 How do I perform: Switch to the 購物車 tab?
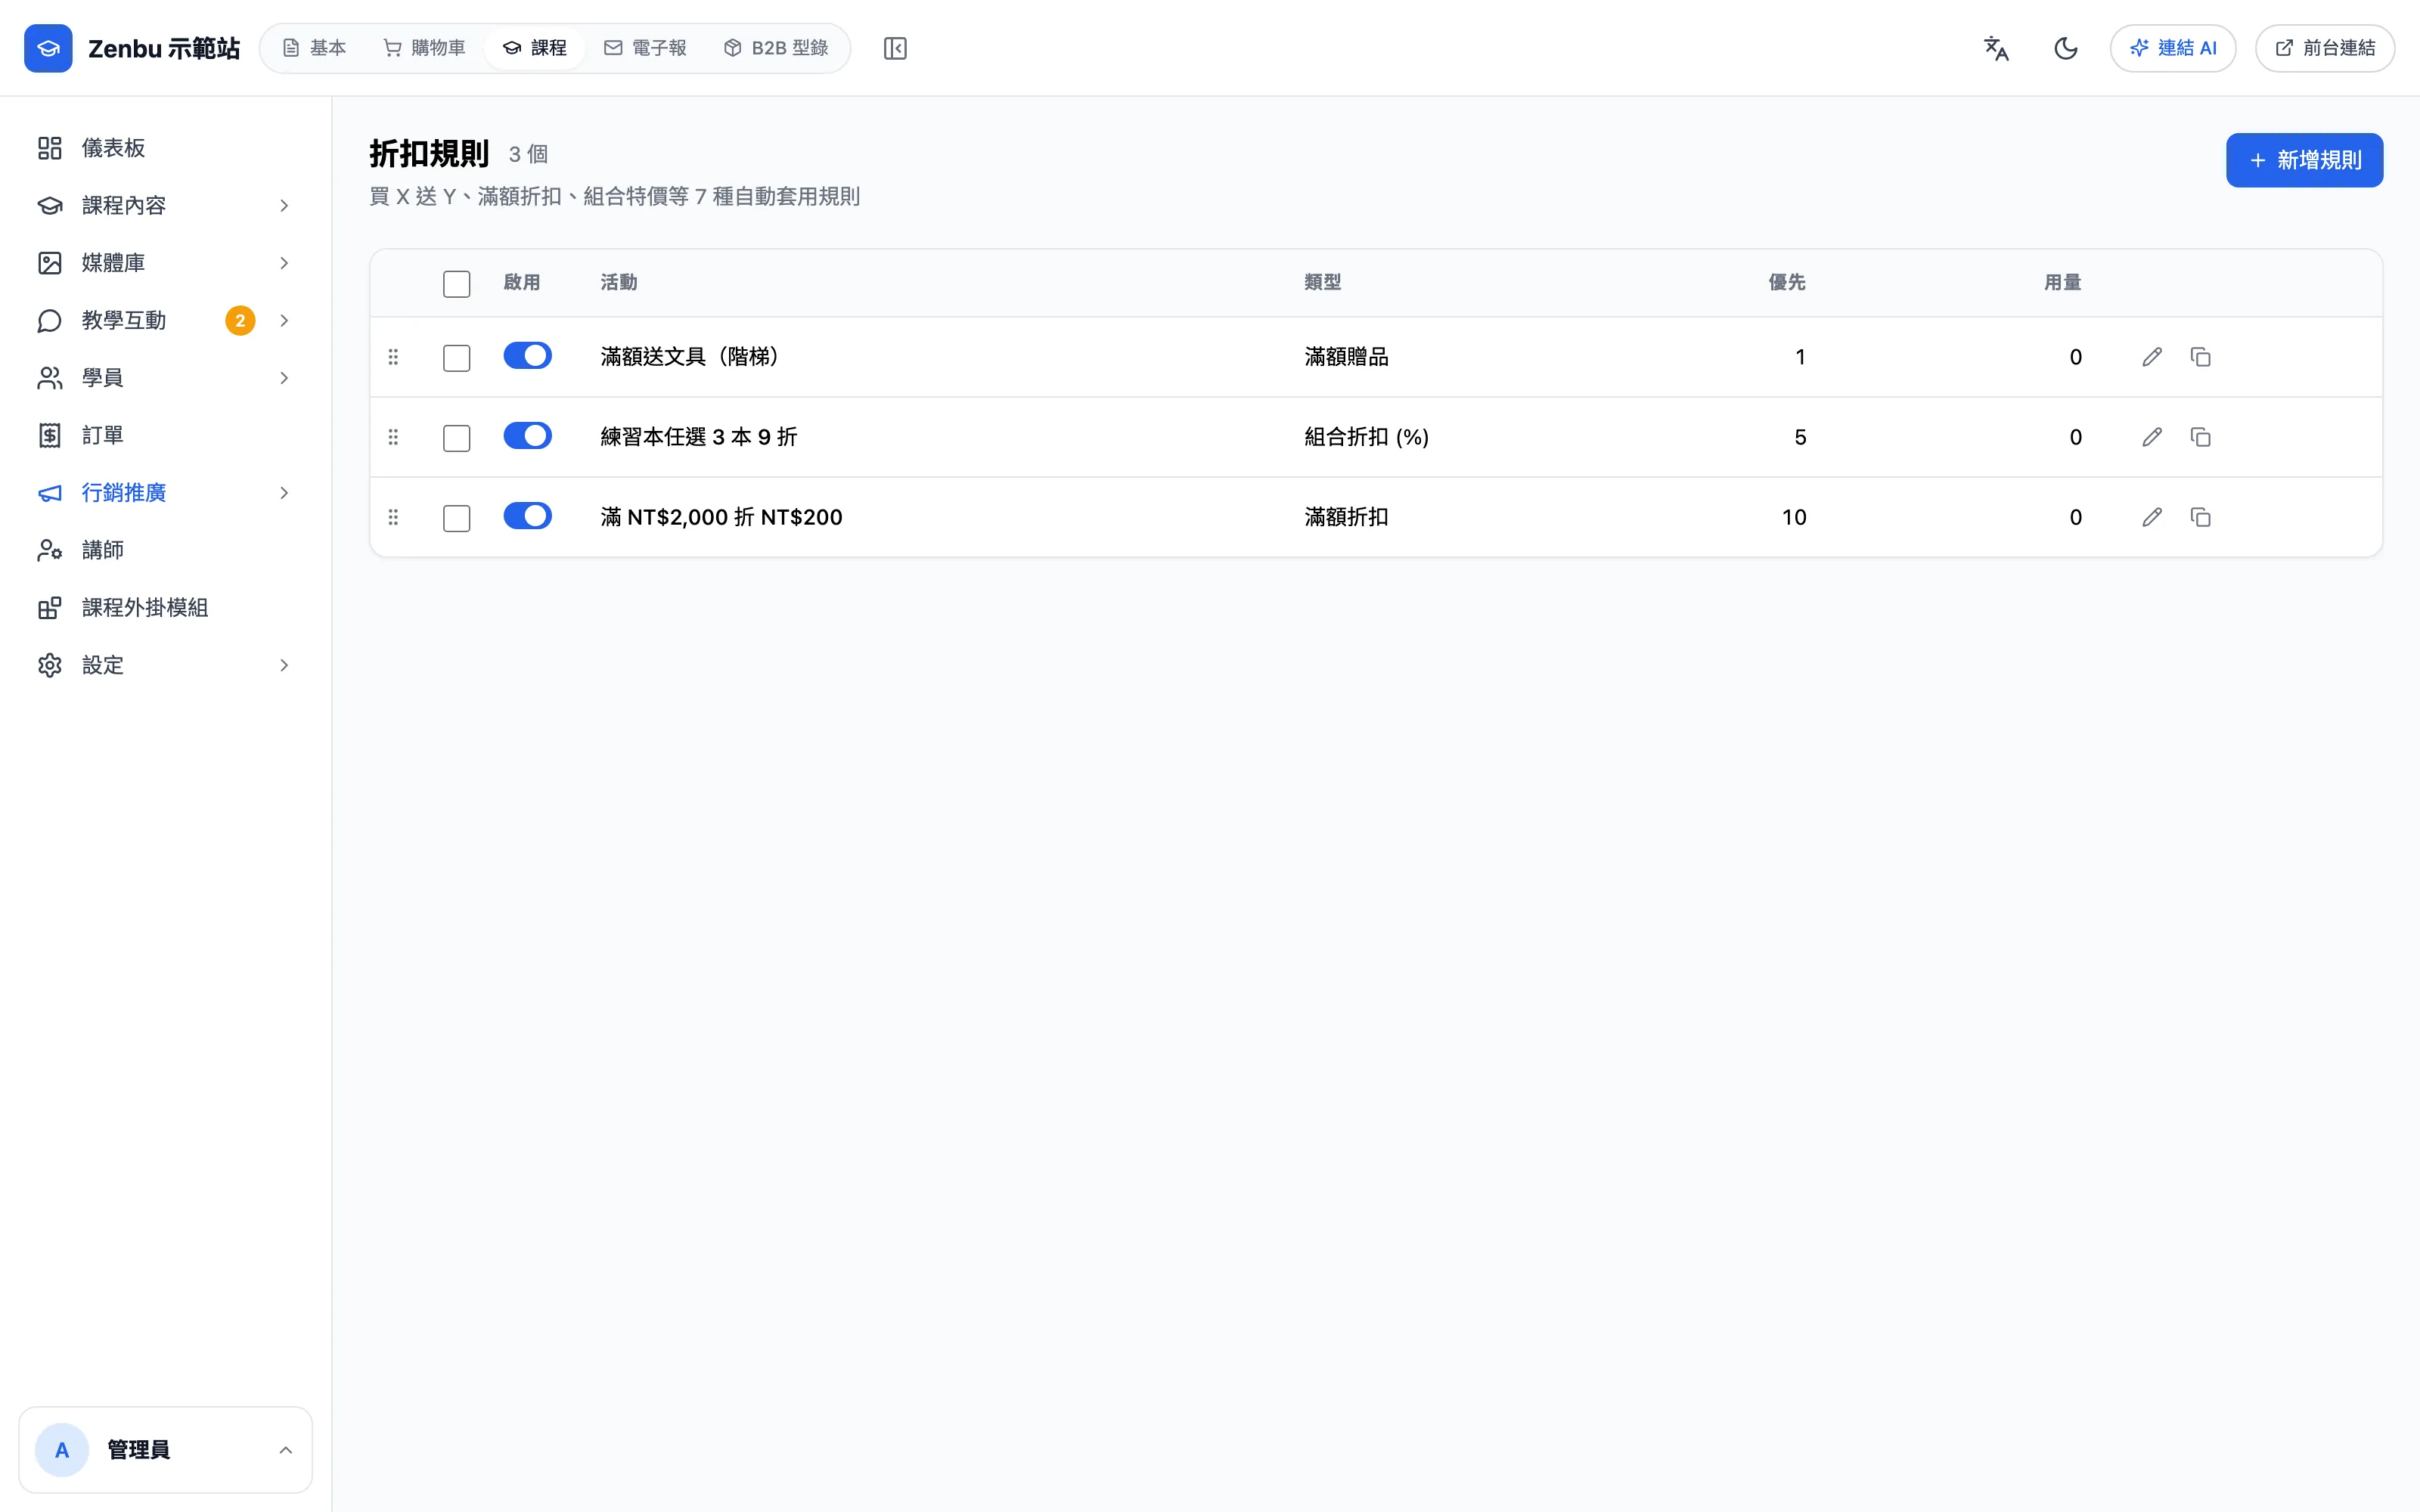[424, 48]
